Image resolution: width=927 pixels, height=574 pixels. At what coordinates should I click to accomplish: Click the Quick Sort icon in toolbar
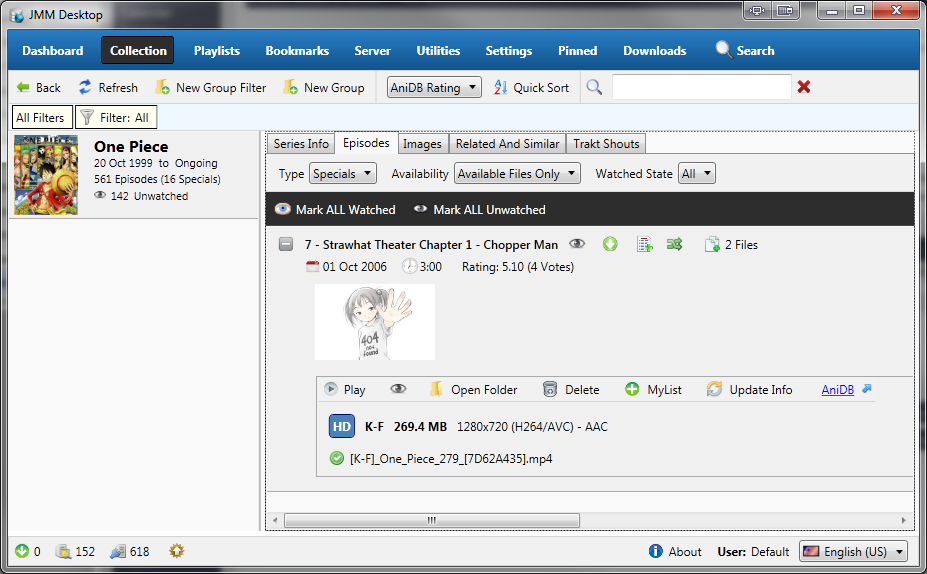click(x=502, y=87)
